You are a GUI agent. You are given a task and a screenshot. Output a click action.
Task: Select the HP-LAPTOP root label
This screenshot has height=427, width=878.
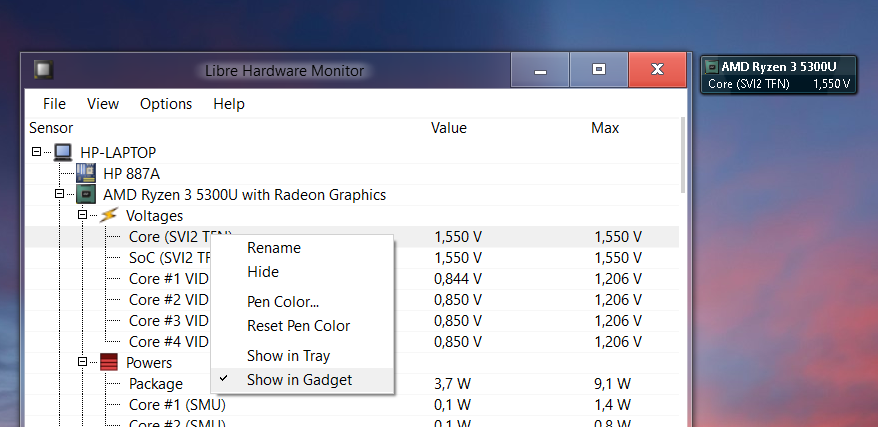118,153
